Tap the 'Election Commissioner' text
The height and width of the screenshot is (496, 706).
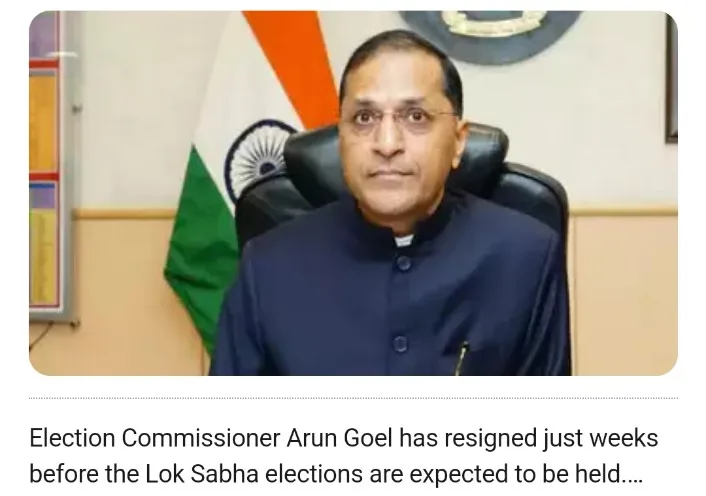[154, 438]
